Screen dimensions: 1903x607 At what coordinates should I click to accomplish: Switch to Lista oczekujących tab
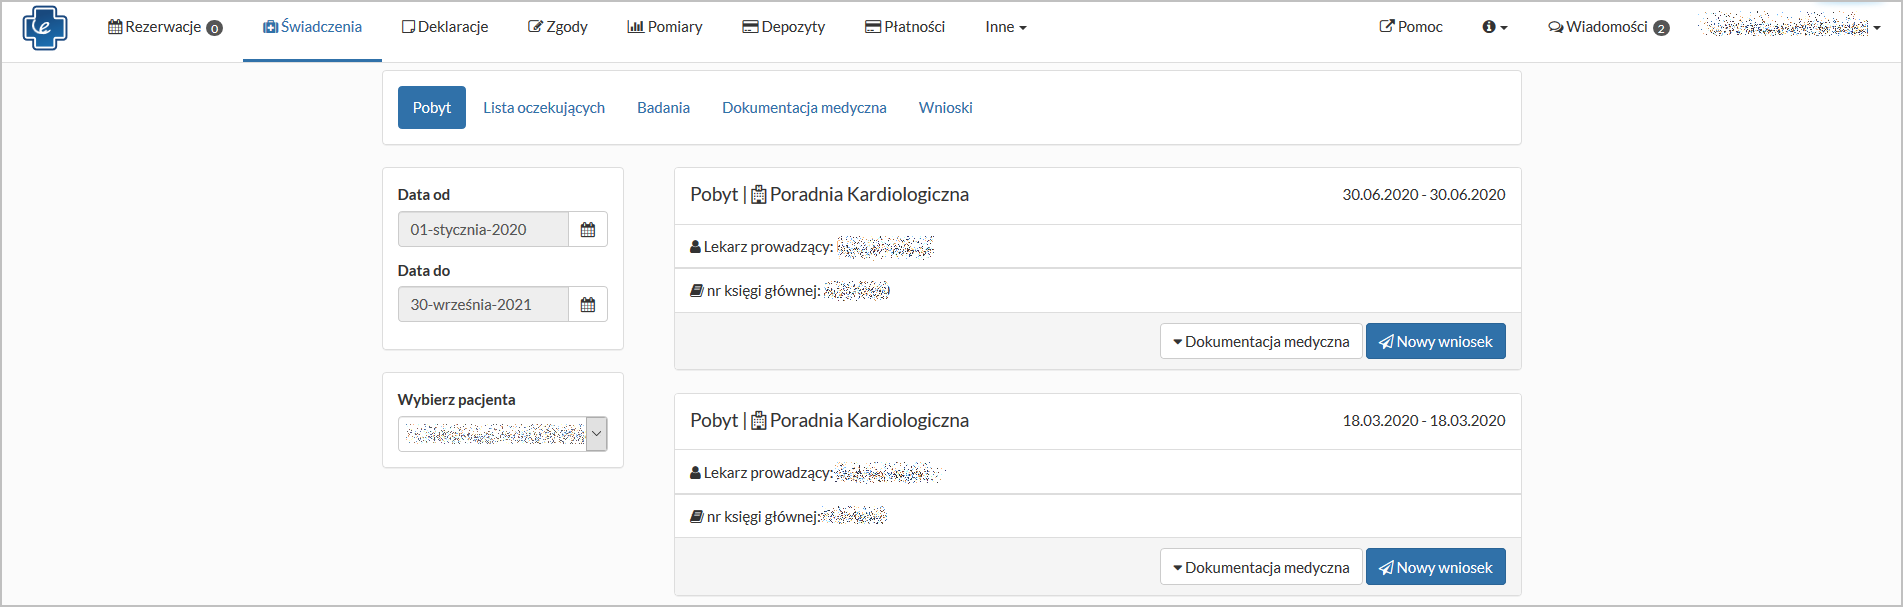544,108
